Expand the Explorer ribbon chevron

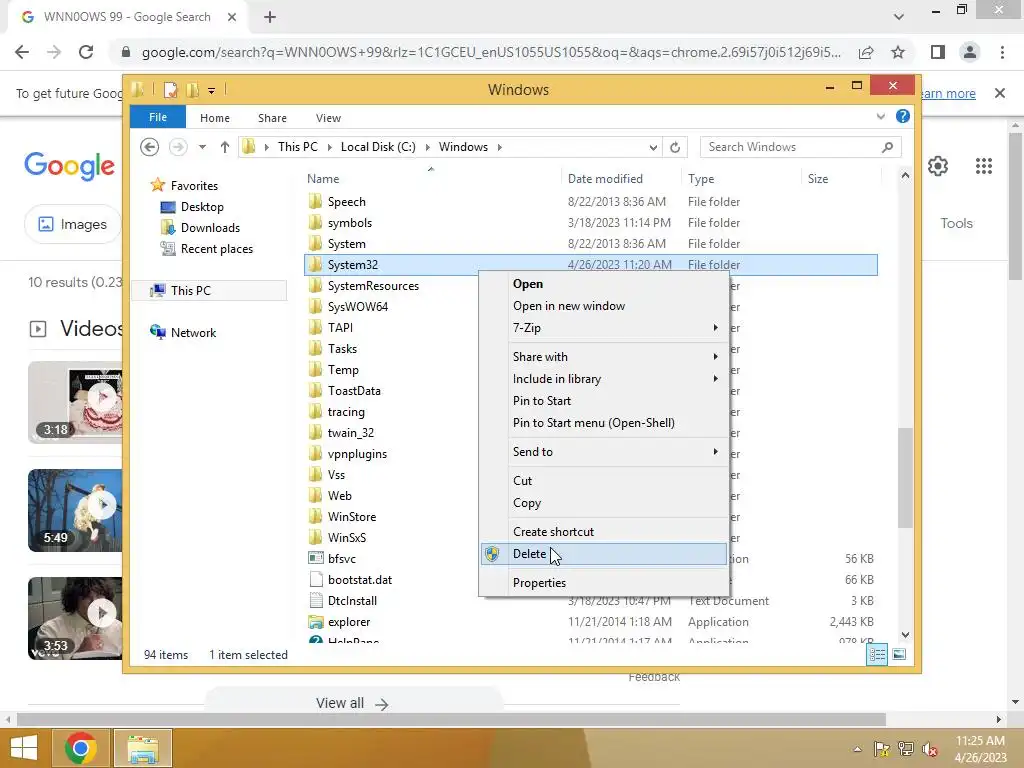pyautogui.click(x=880, y=116)
